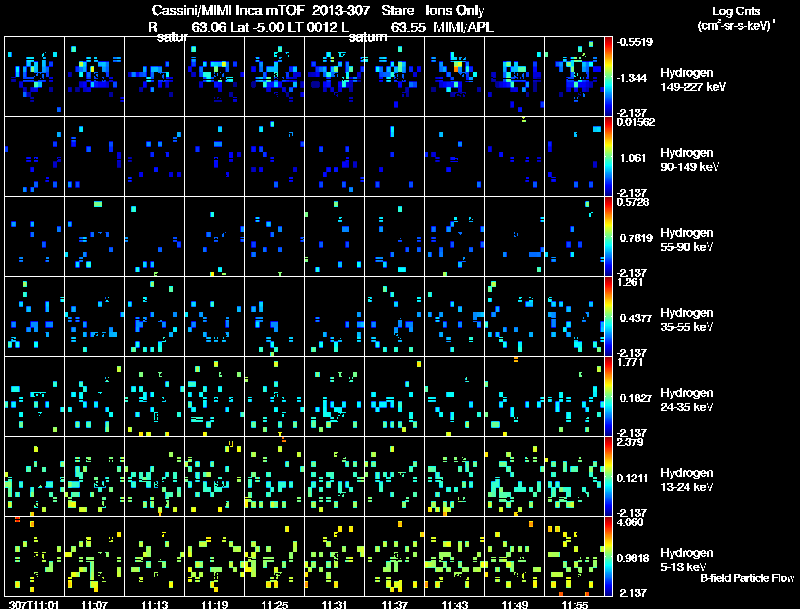Screen dimensions: 800x609
Task: Click the 'B-field Particle Flow' label
Action: [x=747, y=578]
